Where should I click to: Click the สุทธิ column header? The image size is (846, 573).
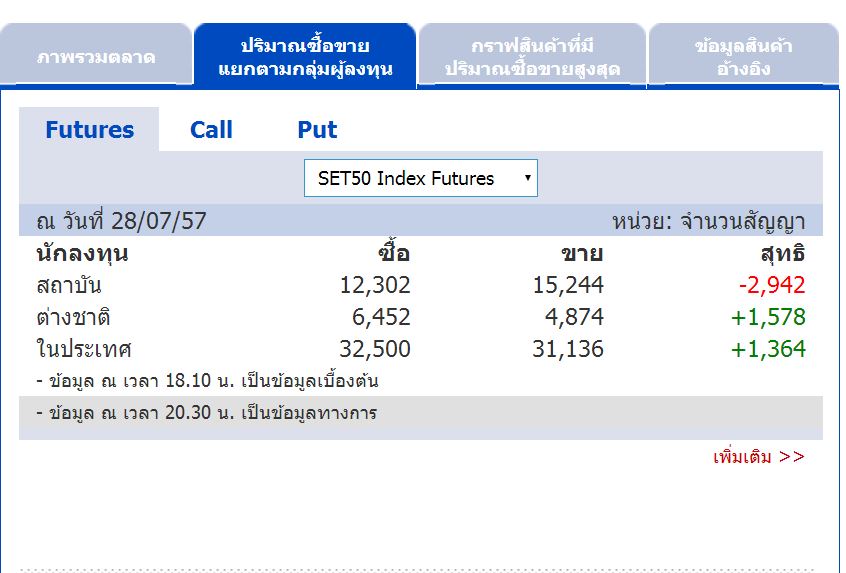(781, 254)
